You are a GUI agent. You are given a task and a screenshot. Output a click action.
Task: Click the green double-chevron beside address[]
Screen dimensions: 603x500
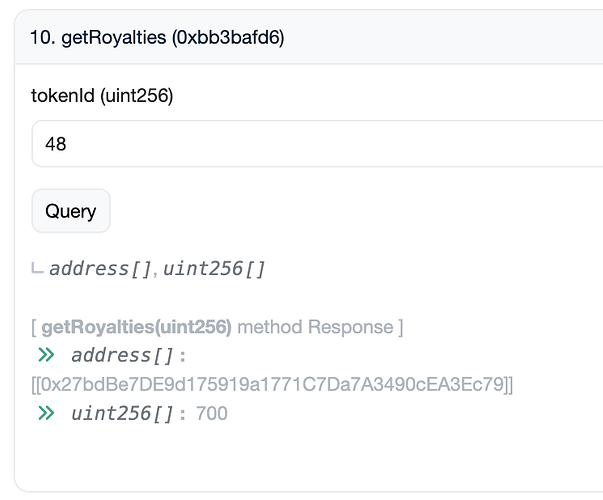[x=46, y=355]
